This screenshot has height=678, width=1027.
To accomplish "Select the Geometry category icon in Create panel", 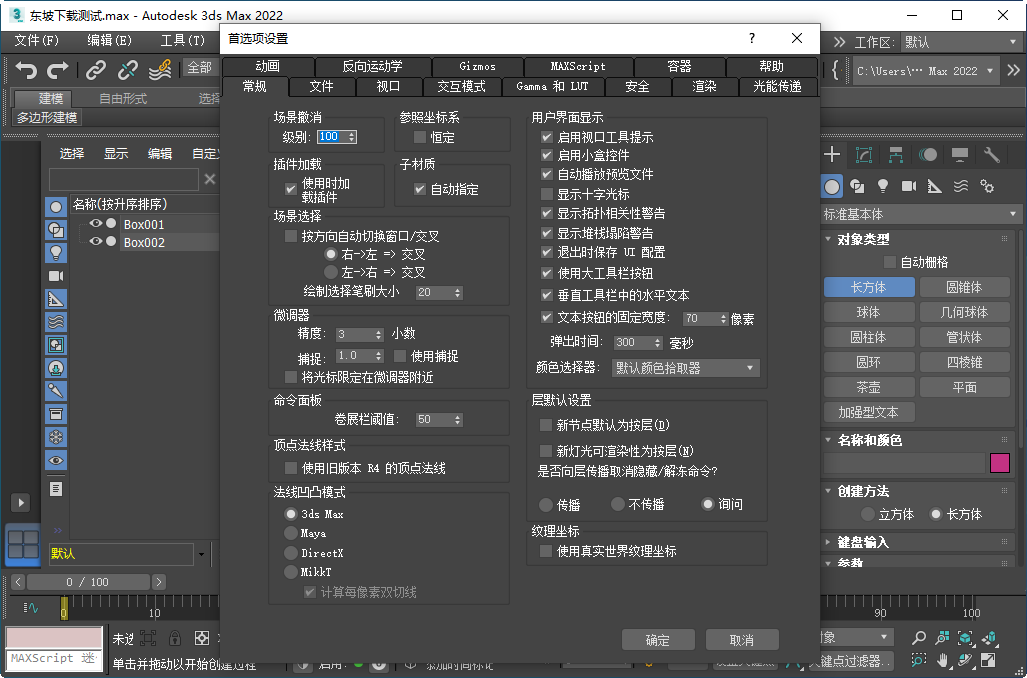I will pyautogui.click(x=832, y=186).
